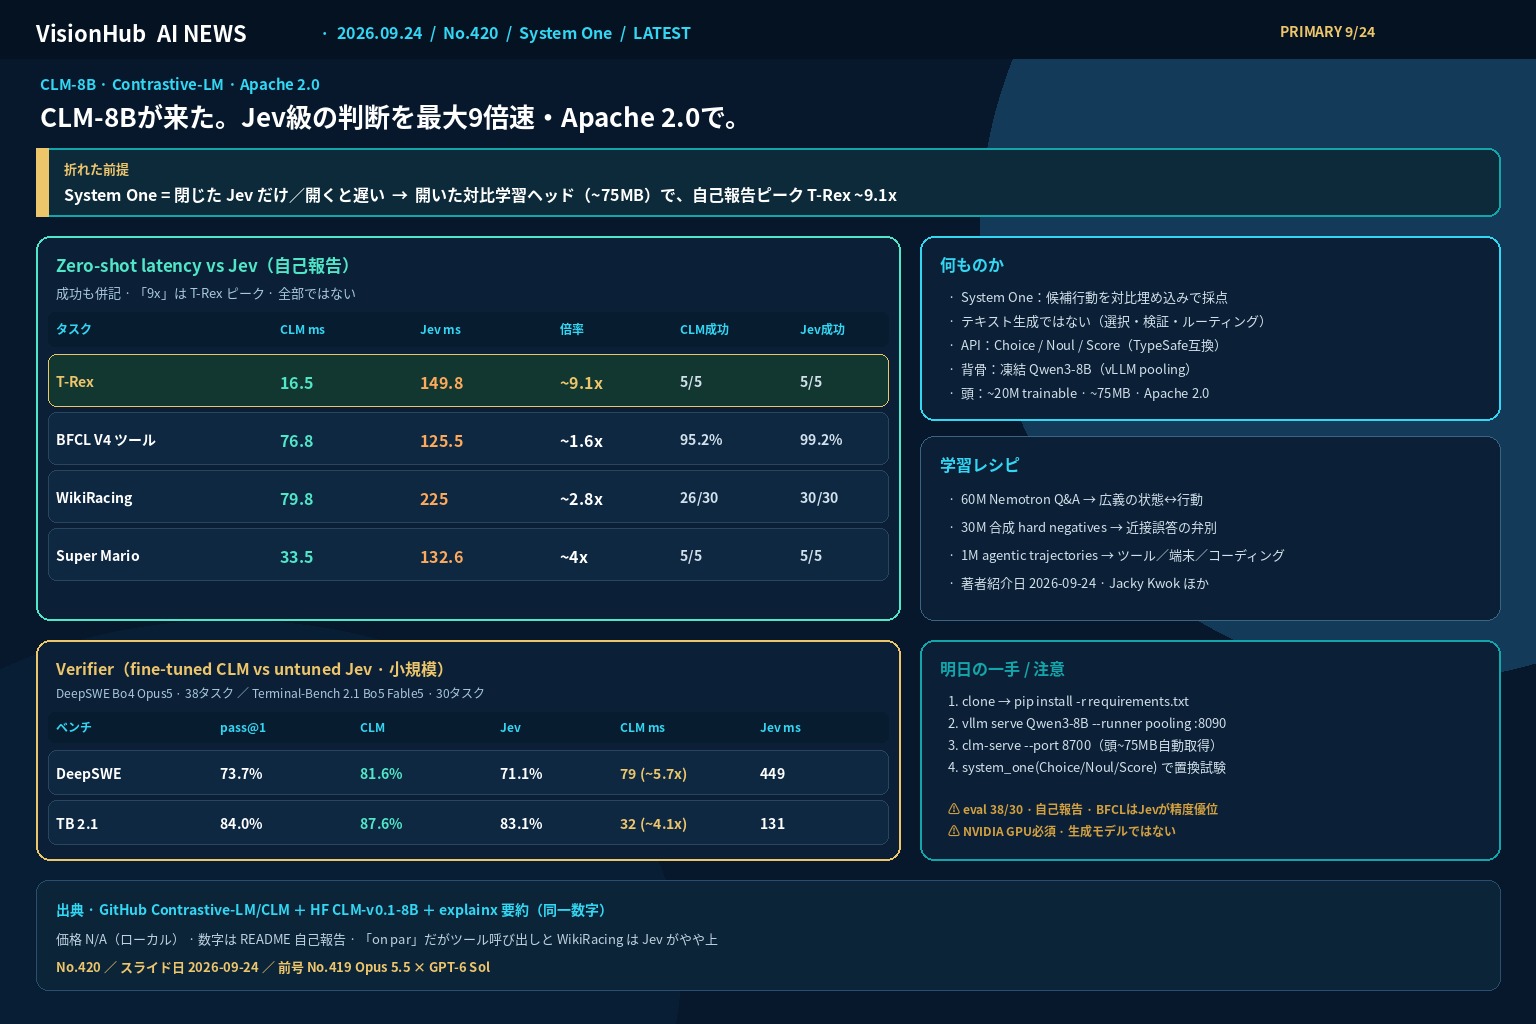The image size is (1536, 1024).
Task: Click the 折れた前提 label
Action: click(96, 169)
